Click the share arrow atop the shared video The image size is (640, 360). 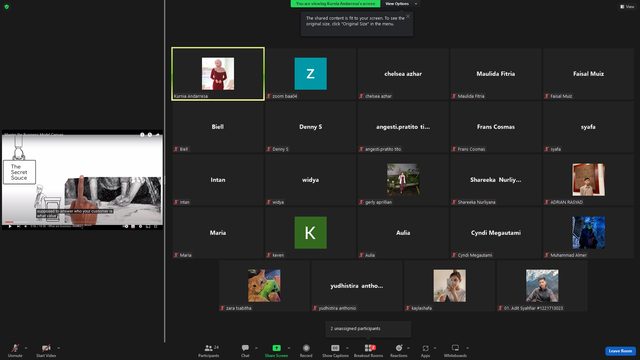158,135
